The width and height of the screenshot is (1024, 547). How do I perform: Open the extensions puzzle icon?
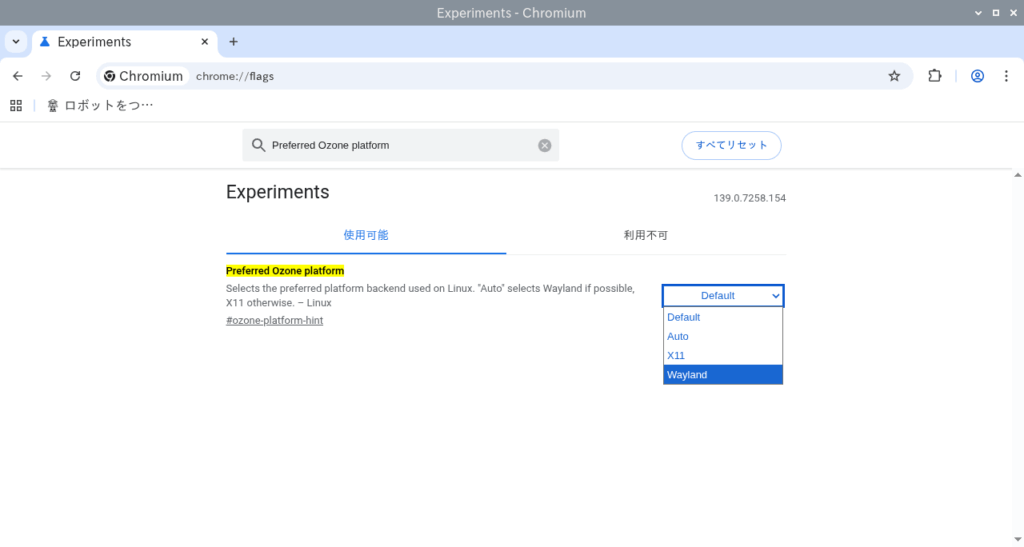coord(935,76)
